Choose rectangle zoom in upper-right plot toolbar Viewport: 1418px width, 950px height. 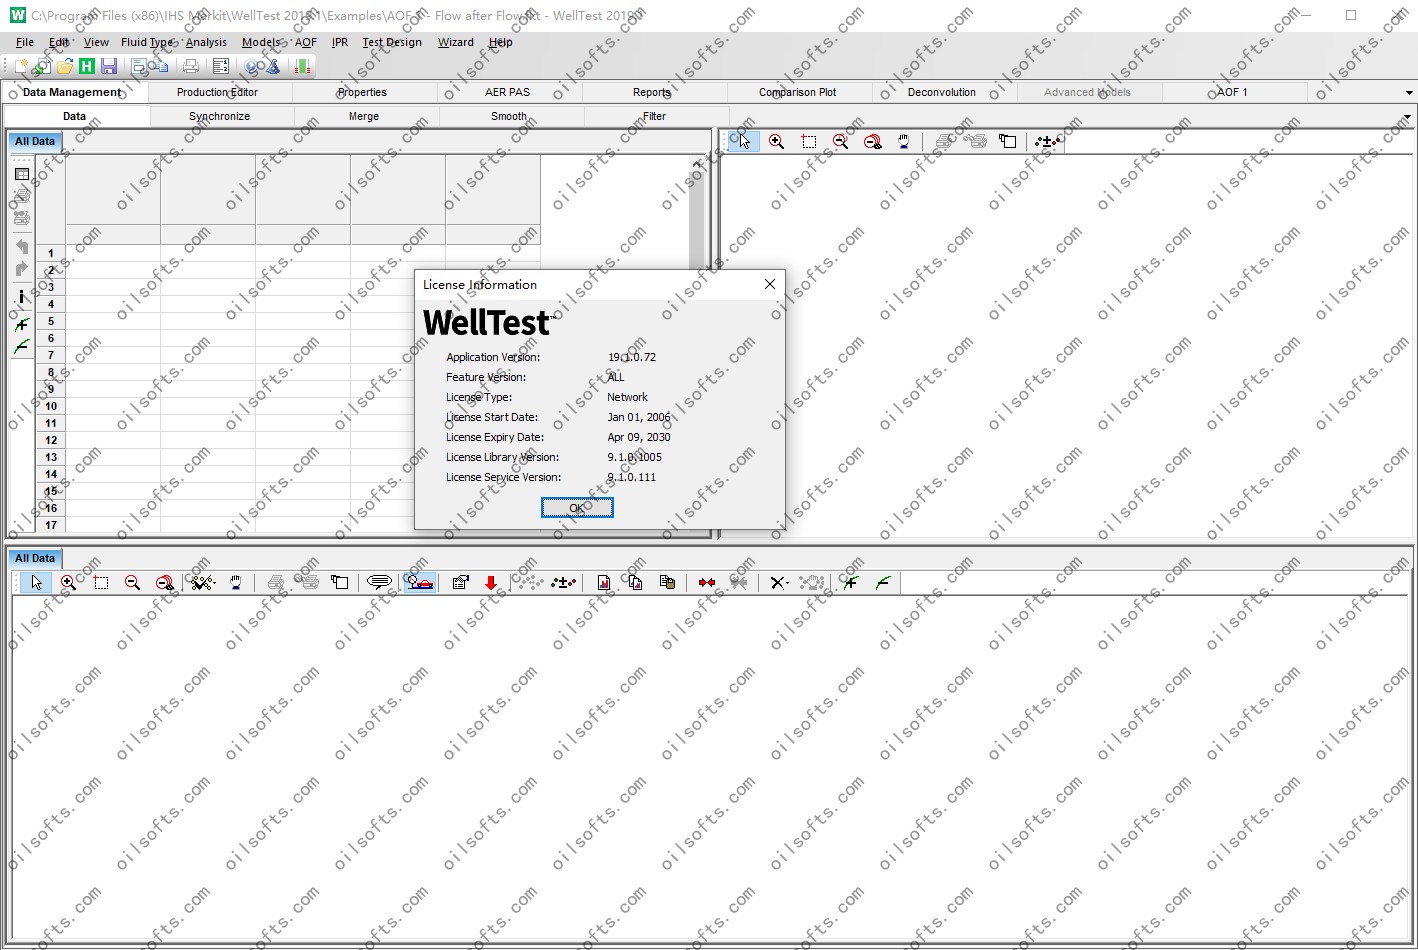pyautogui.click(x=809, y=141)
